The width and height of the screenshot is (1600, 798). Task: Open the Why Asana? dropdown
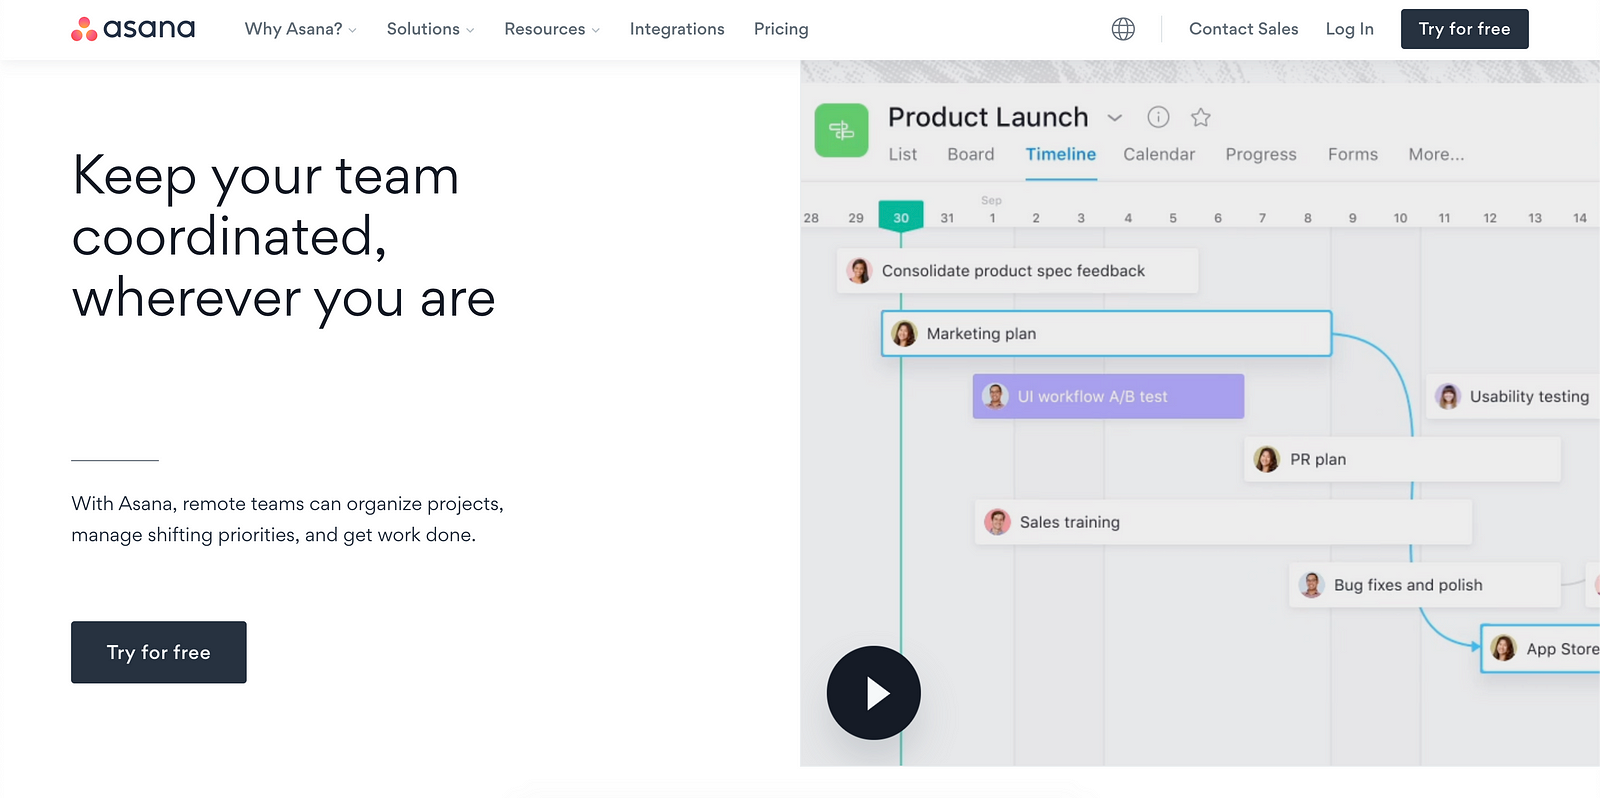tap(300, 29)
